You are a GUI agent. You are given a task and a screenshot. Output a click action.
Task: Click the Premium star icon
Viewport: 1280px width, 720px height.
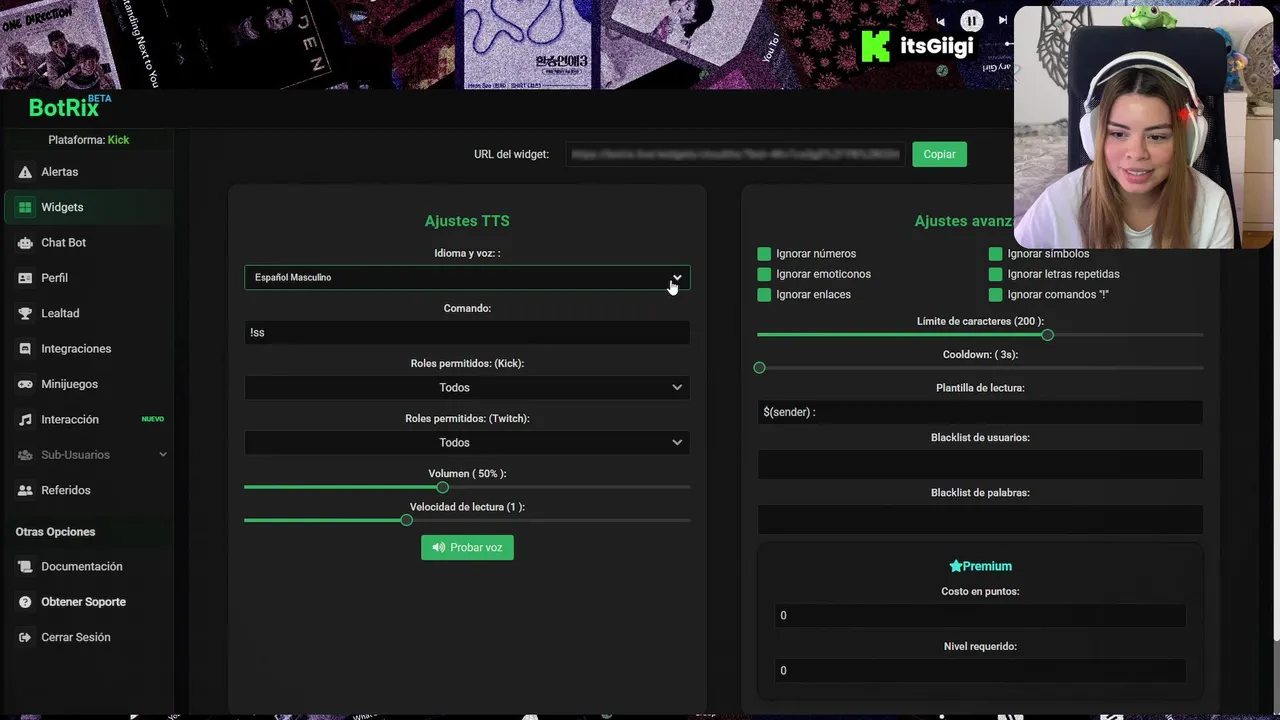955,566
